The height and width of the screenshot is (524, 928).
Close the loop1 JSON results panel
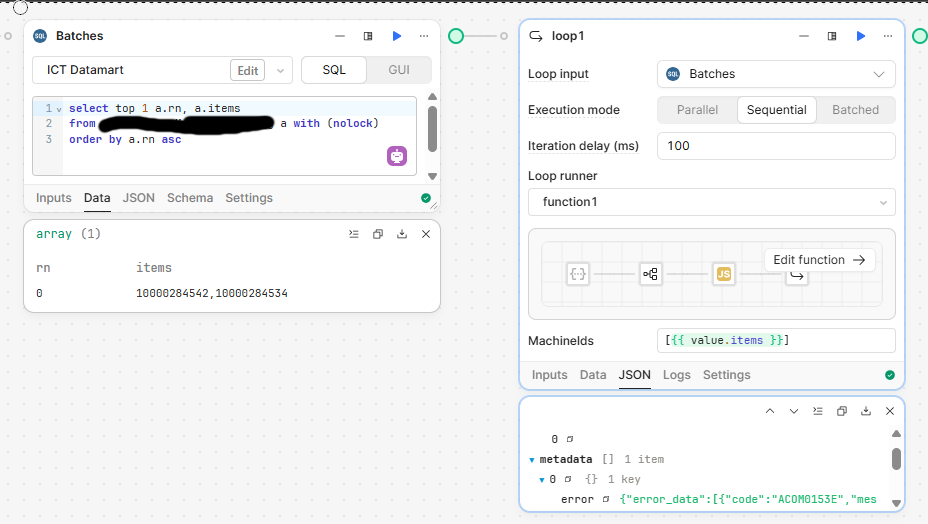pos(889,411)
